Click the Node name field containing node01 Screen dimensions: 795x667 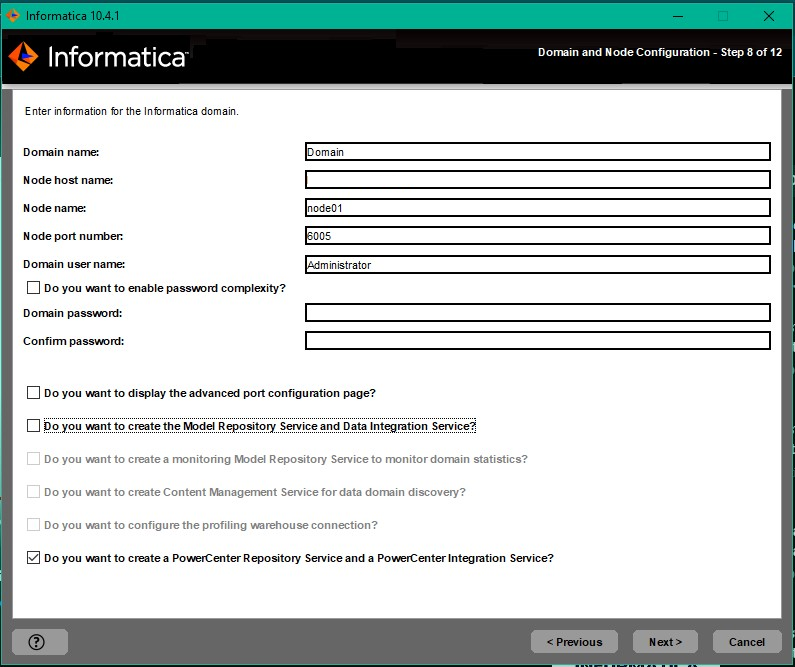(x=537, y=207)
